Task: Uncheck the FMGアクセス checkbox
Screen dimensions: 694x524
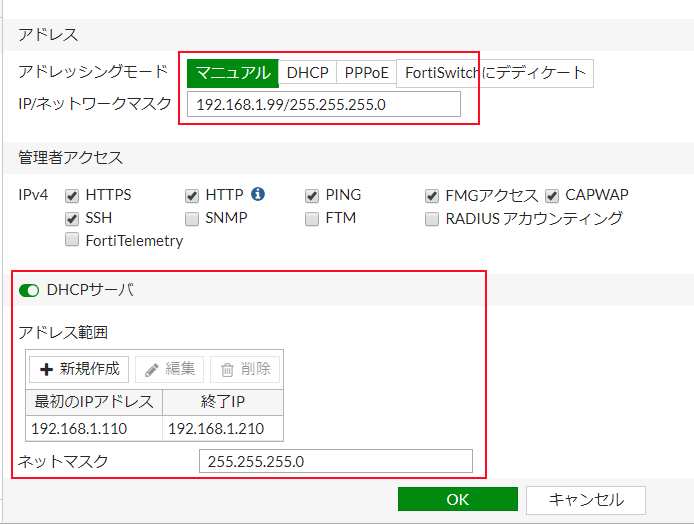Action: point(432,196)
